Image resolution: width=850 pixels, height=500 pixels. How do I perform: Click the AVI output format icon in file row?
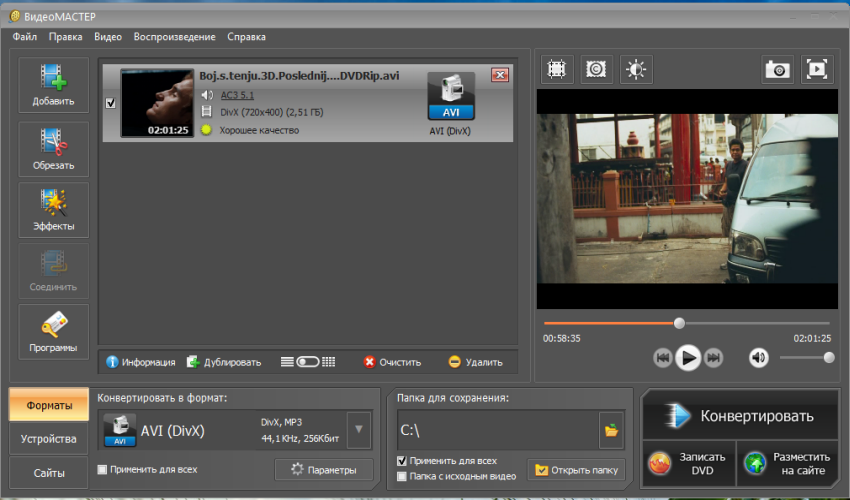point(451,96)
